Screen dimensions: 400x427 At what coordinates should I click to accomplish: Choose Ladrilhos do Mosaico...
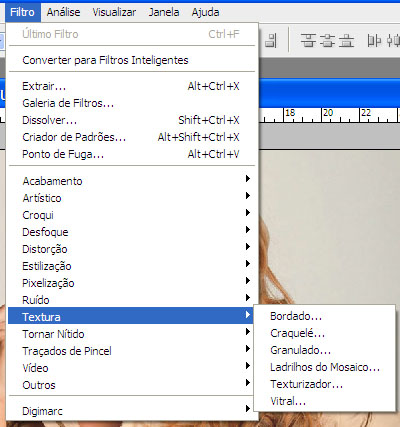pos(325,367)
